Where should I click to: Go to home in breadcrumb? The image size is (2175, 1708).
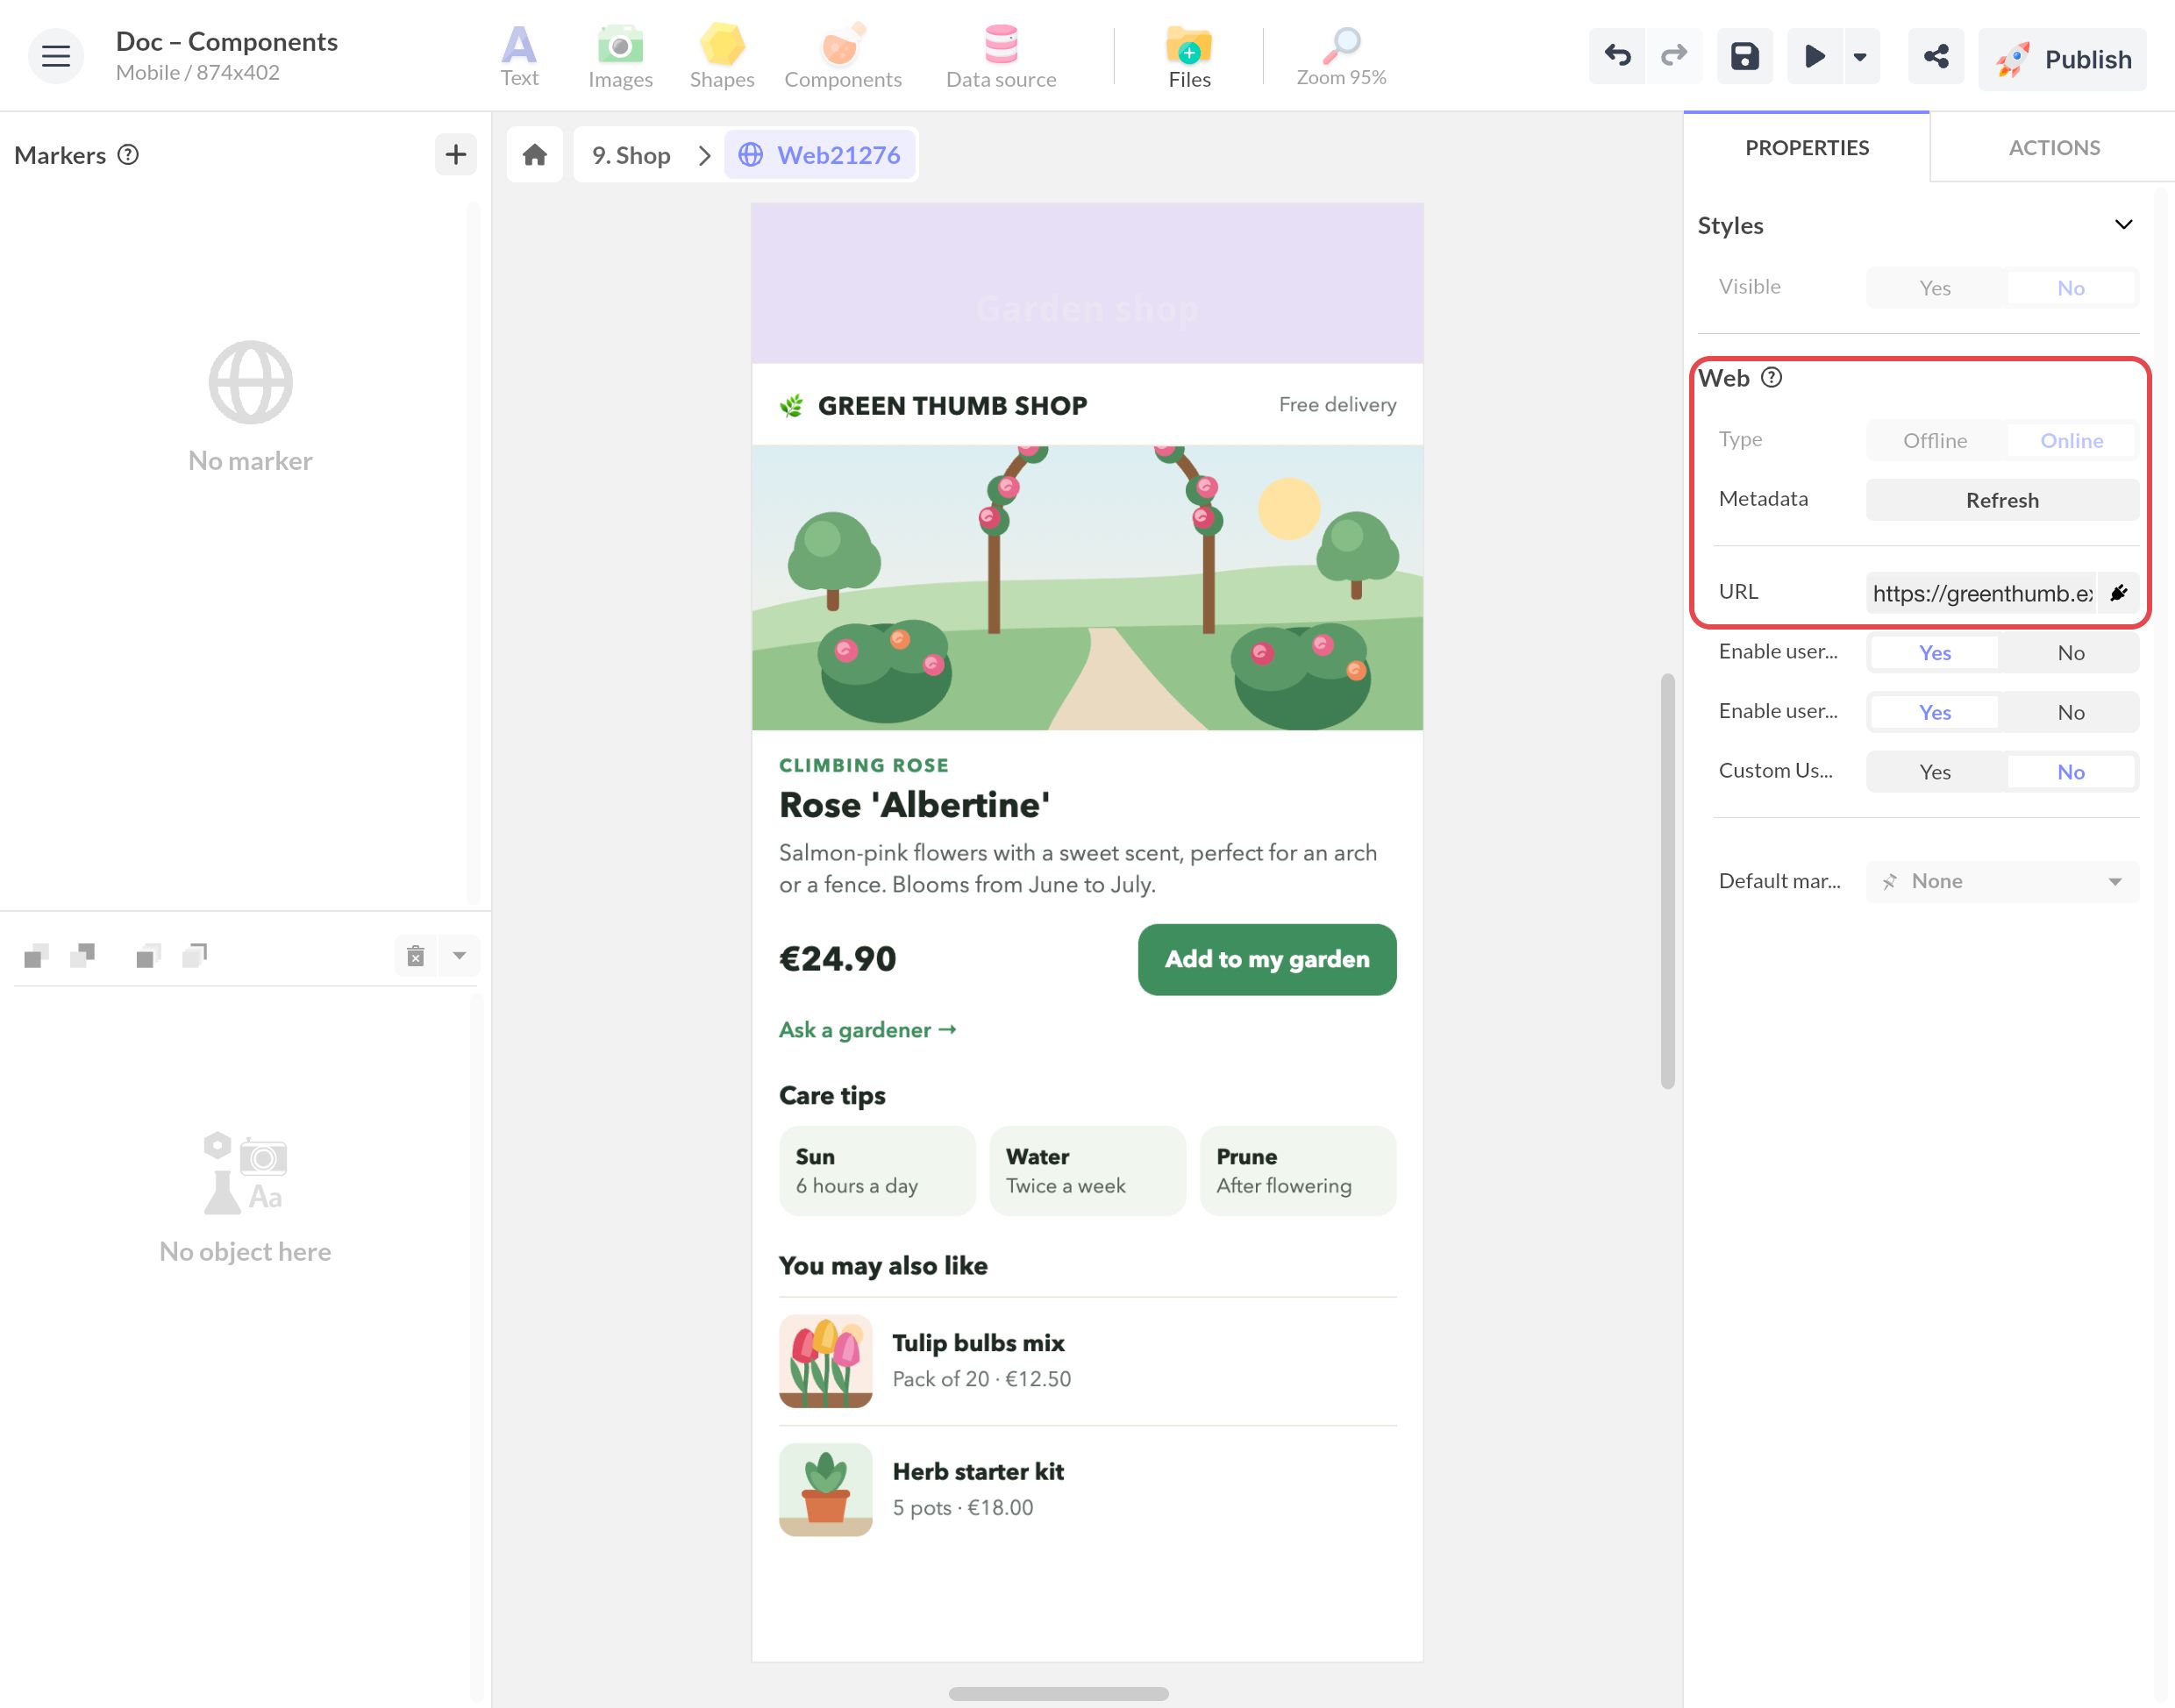(535, 155)
